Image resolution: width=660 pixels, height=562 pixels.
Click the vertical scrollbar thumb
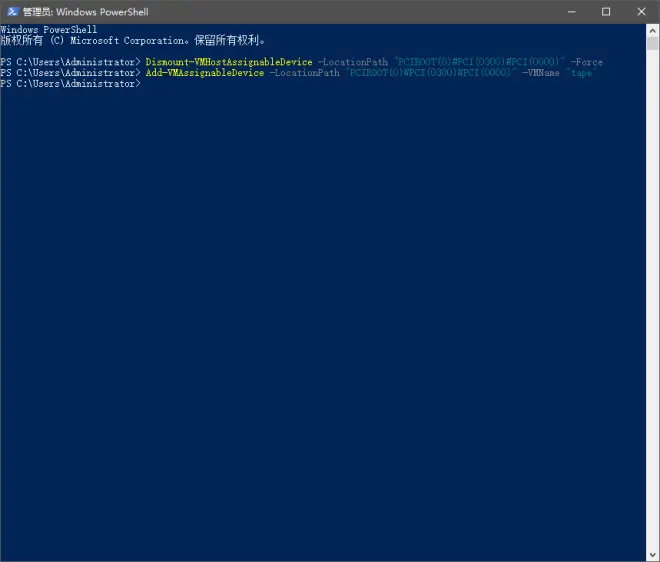(652, 43)
